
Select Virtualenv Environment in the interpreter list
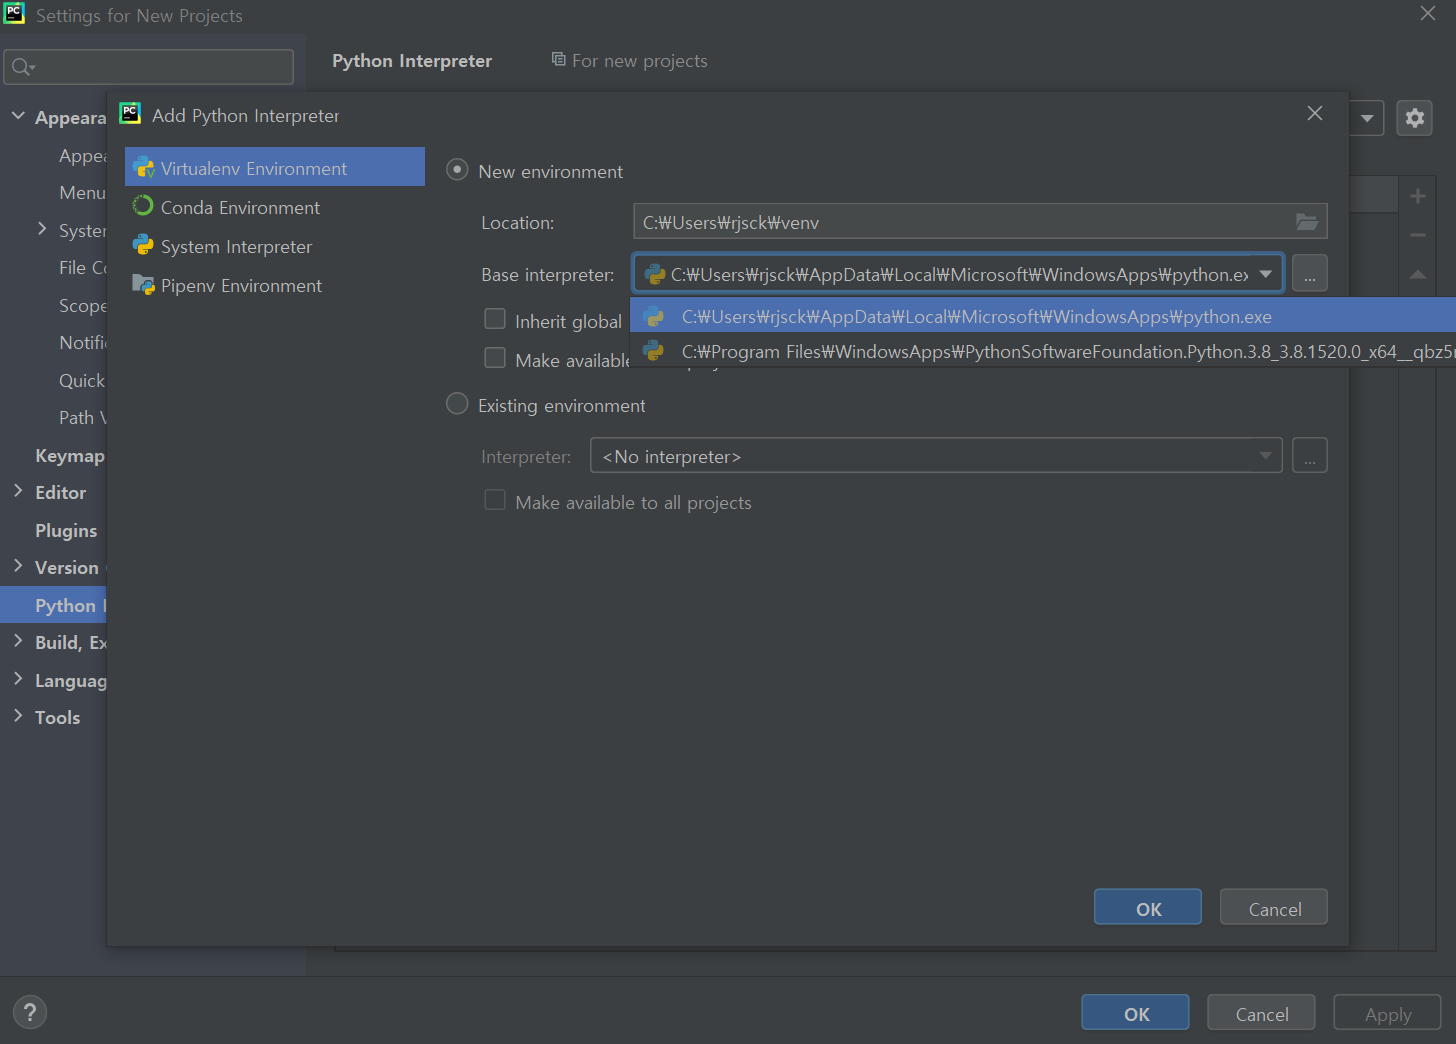275,167
